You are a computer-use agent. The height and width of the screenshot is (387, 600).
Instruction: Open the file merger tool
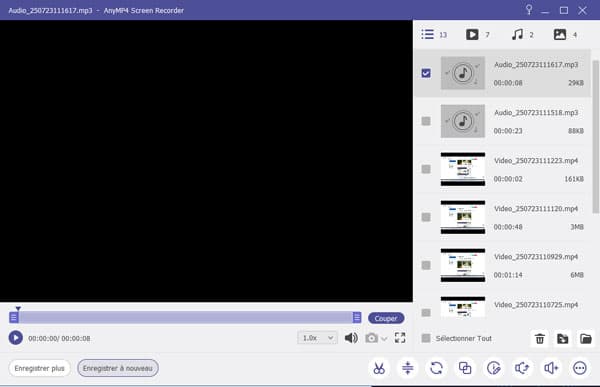coord(465,368)
